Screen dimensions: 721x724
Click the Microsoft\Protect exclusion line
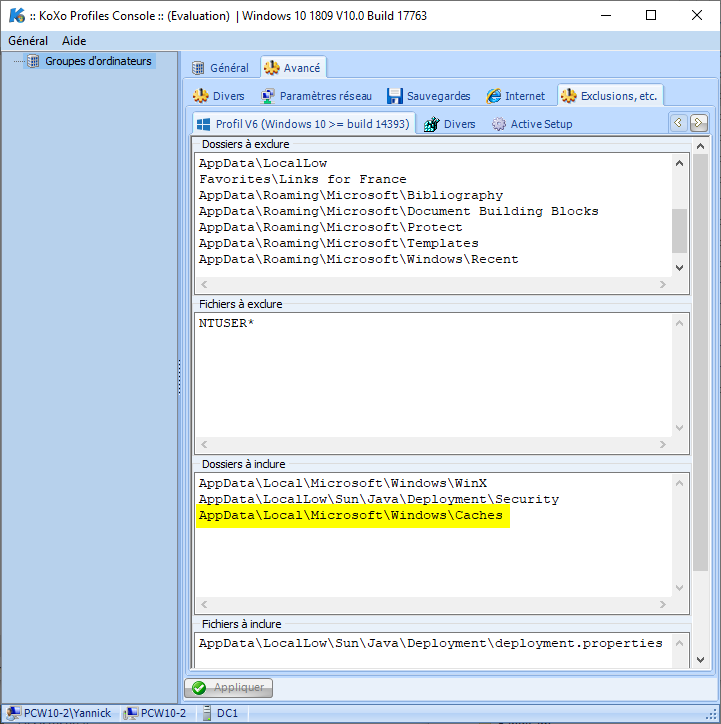(x=330, y=227)
